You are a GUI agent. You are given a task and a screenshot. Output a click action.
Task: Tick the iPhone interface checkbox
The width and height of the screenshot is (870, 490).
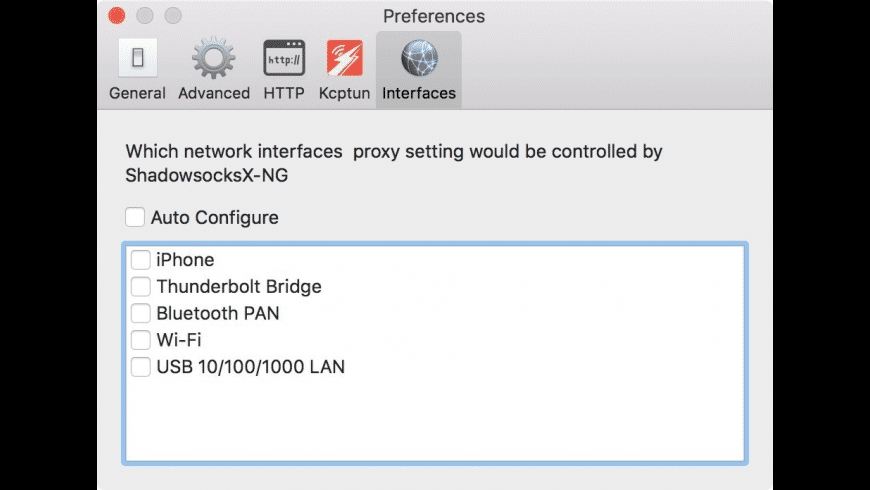pyautogui.click(x=141, y=260)
